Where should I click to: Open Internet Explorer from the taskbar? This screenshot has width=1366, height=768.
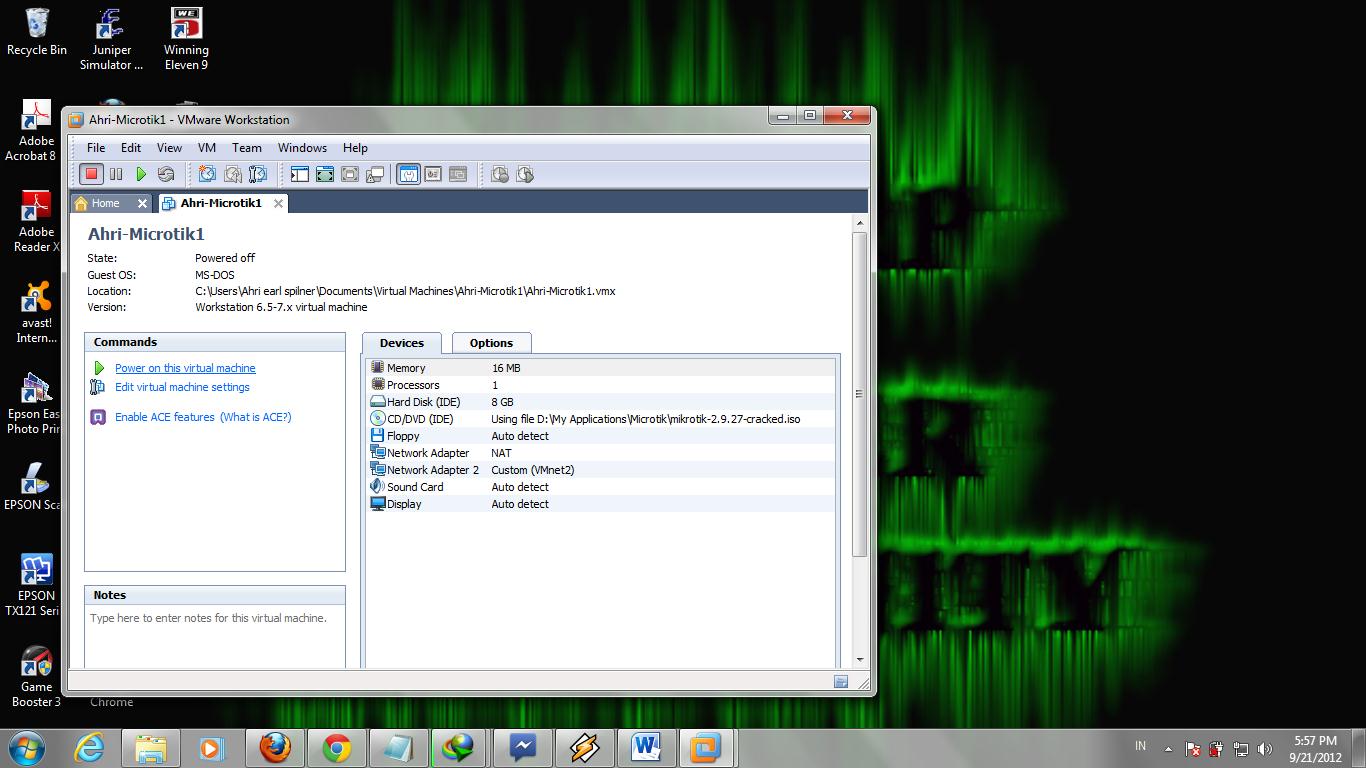[89, 747]
